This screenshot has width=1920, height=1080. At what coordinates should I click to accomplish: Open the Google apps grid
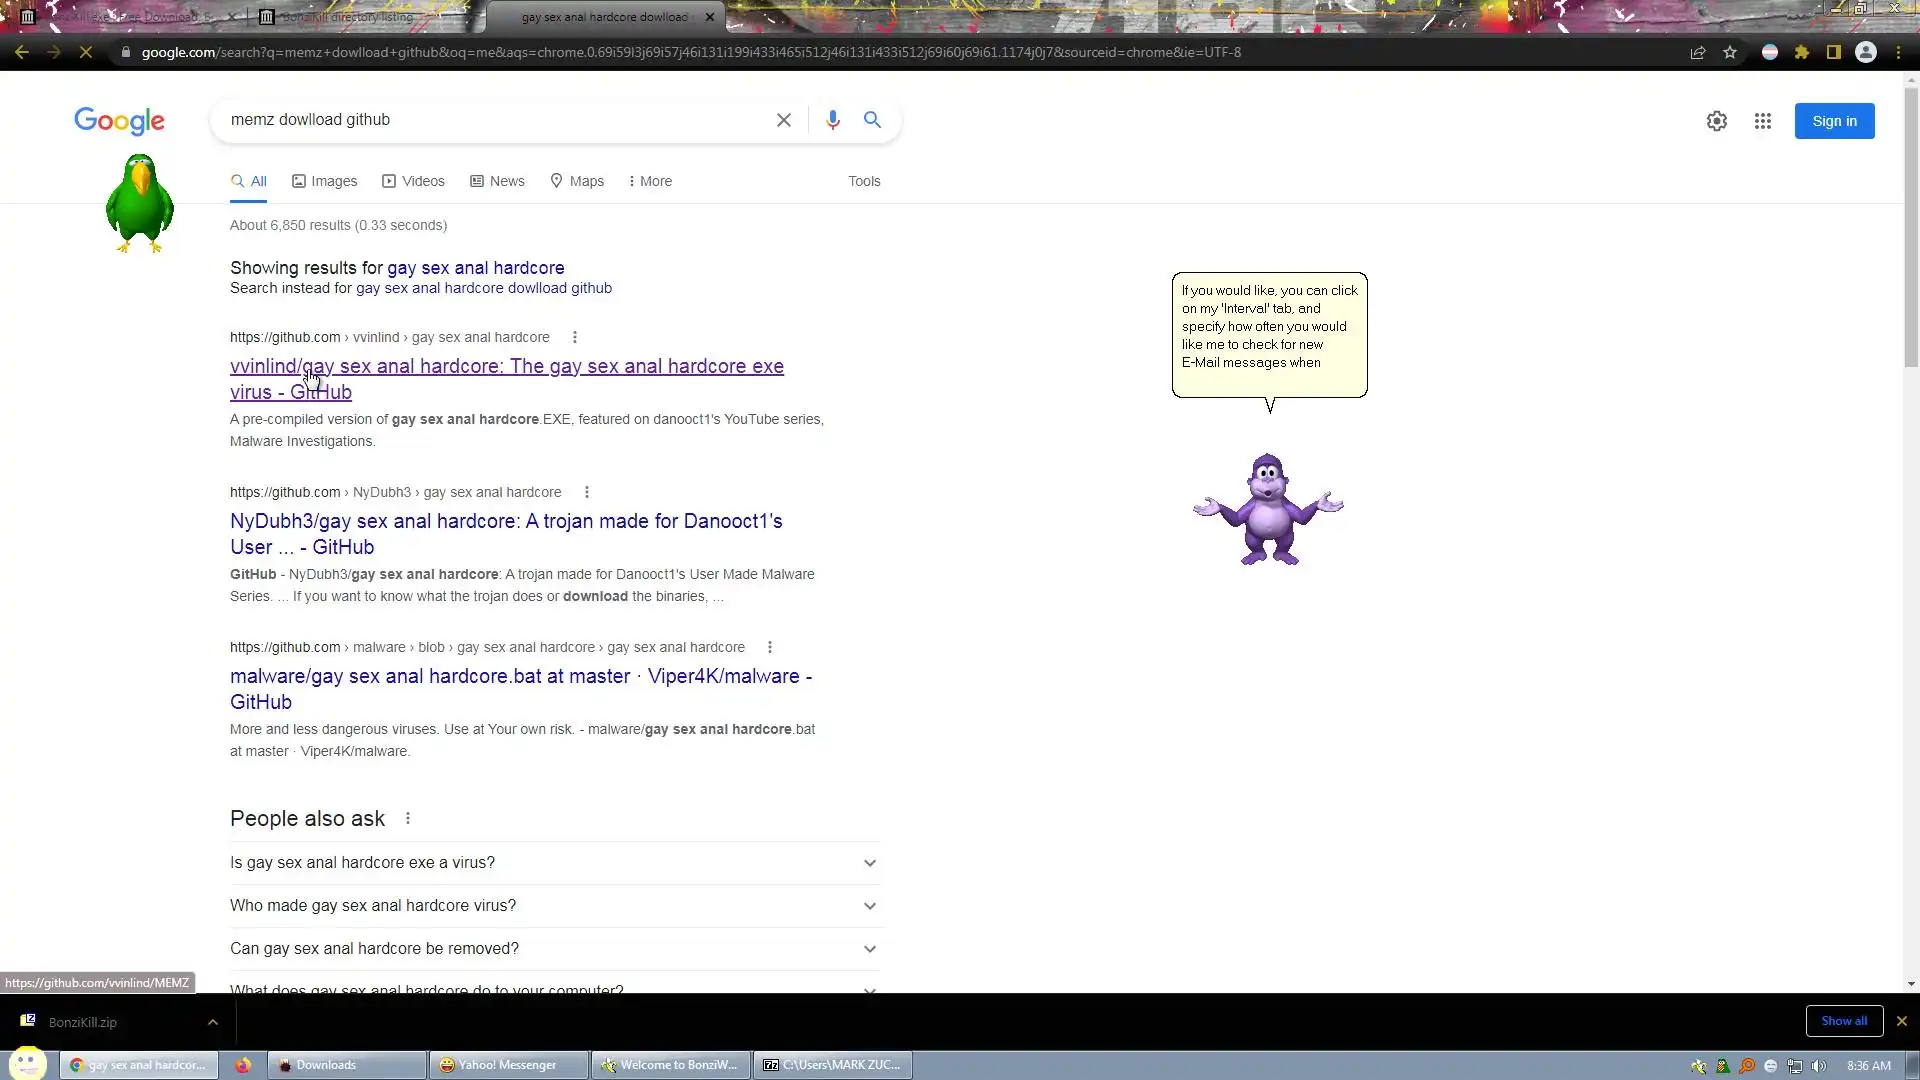(1762, 121)
